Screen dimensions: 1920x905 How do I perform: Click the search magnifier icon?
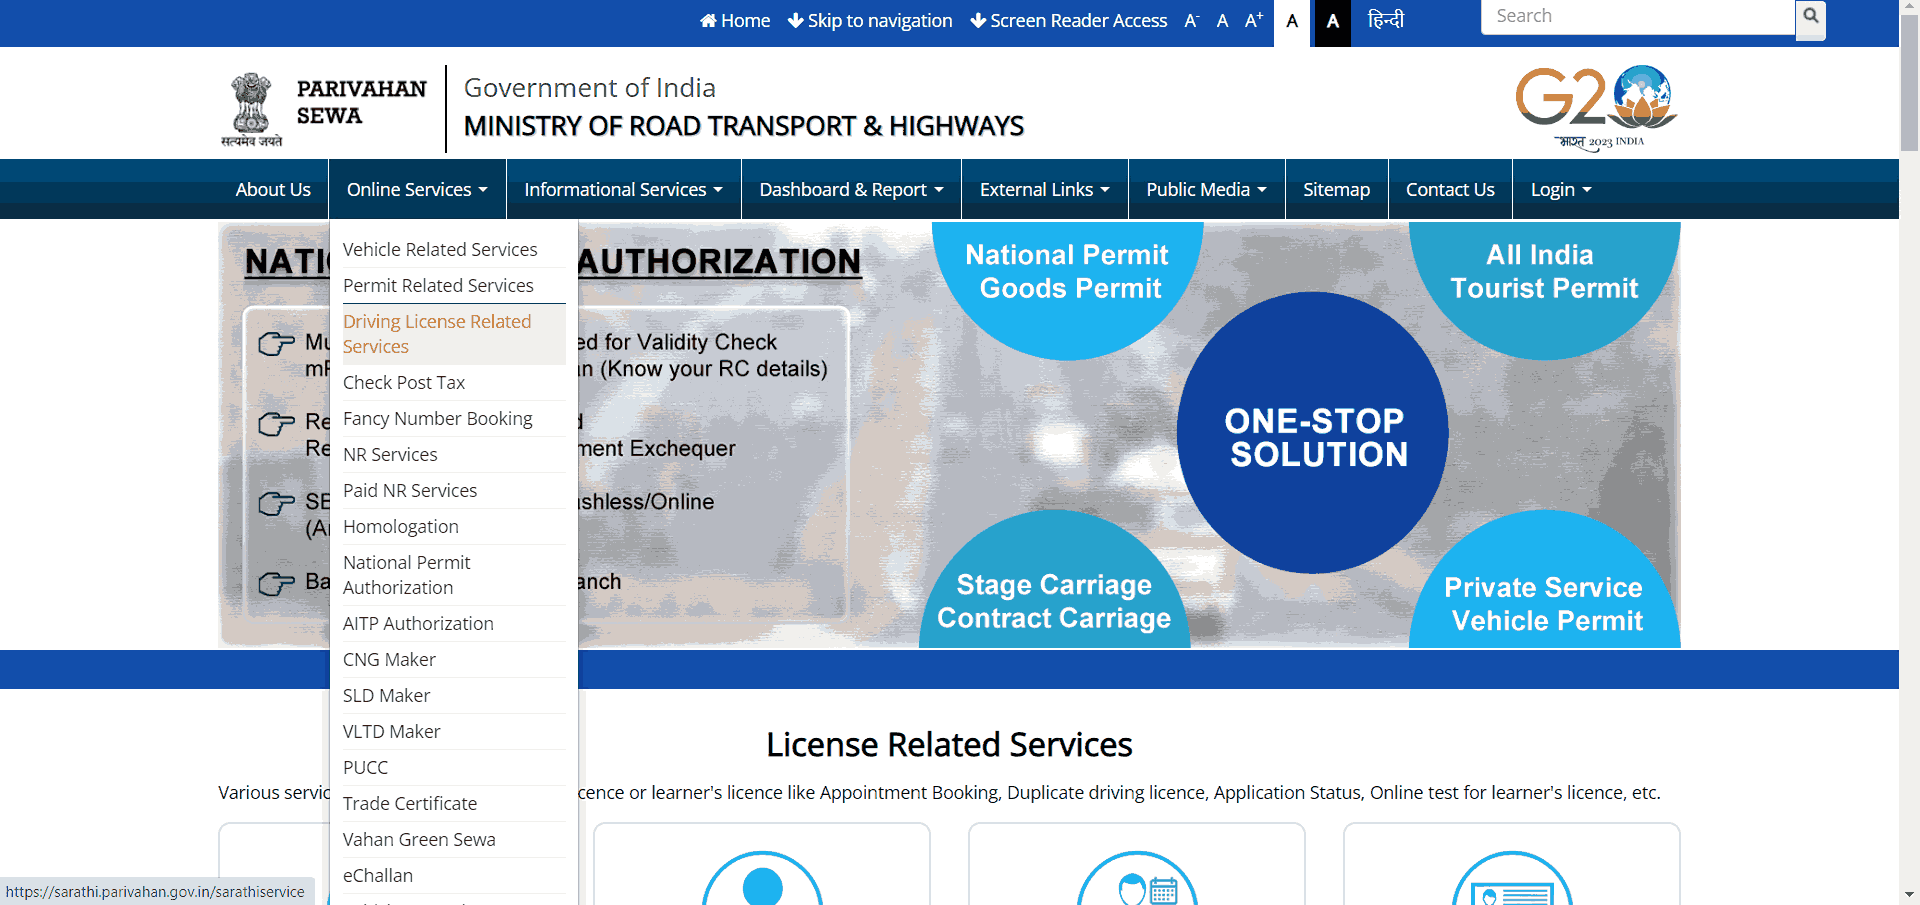[x=1810, y=18]
